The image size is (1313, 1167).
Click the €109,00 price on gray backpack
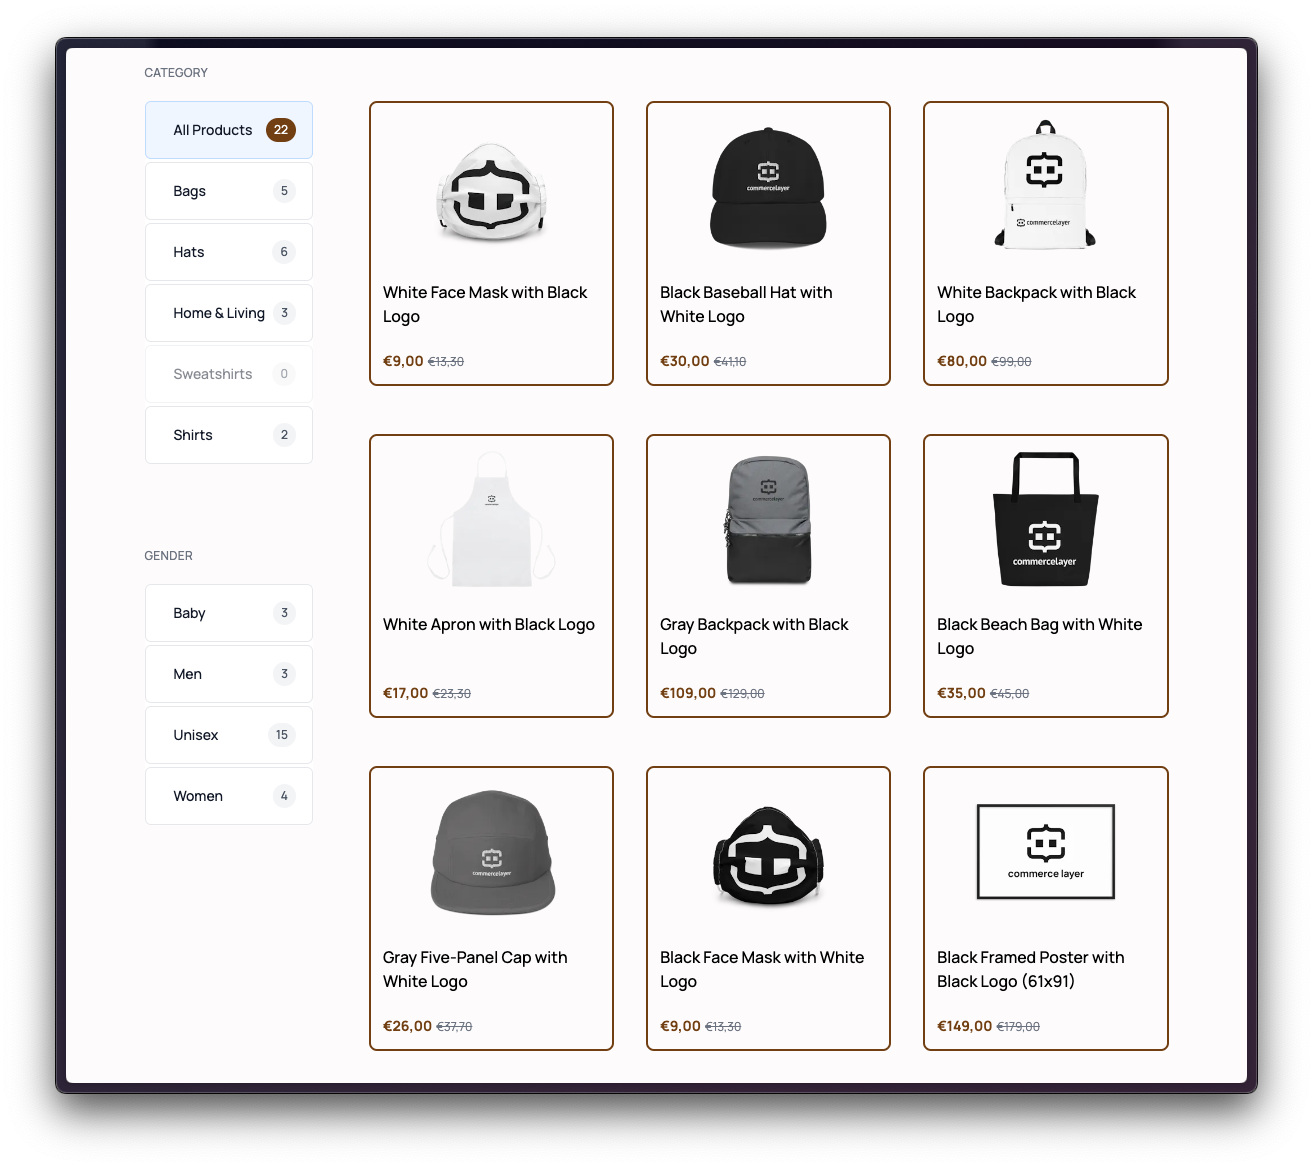[x=688, y=693]
